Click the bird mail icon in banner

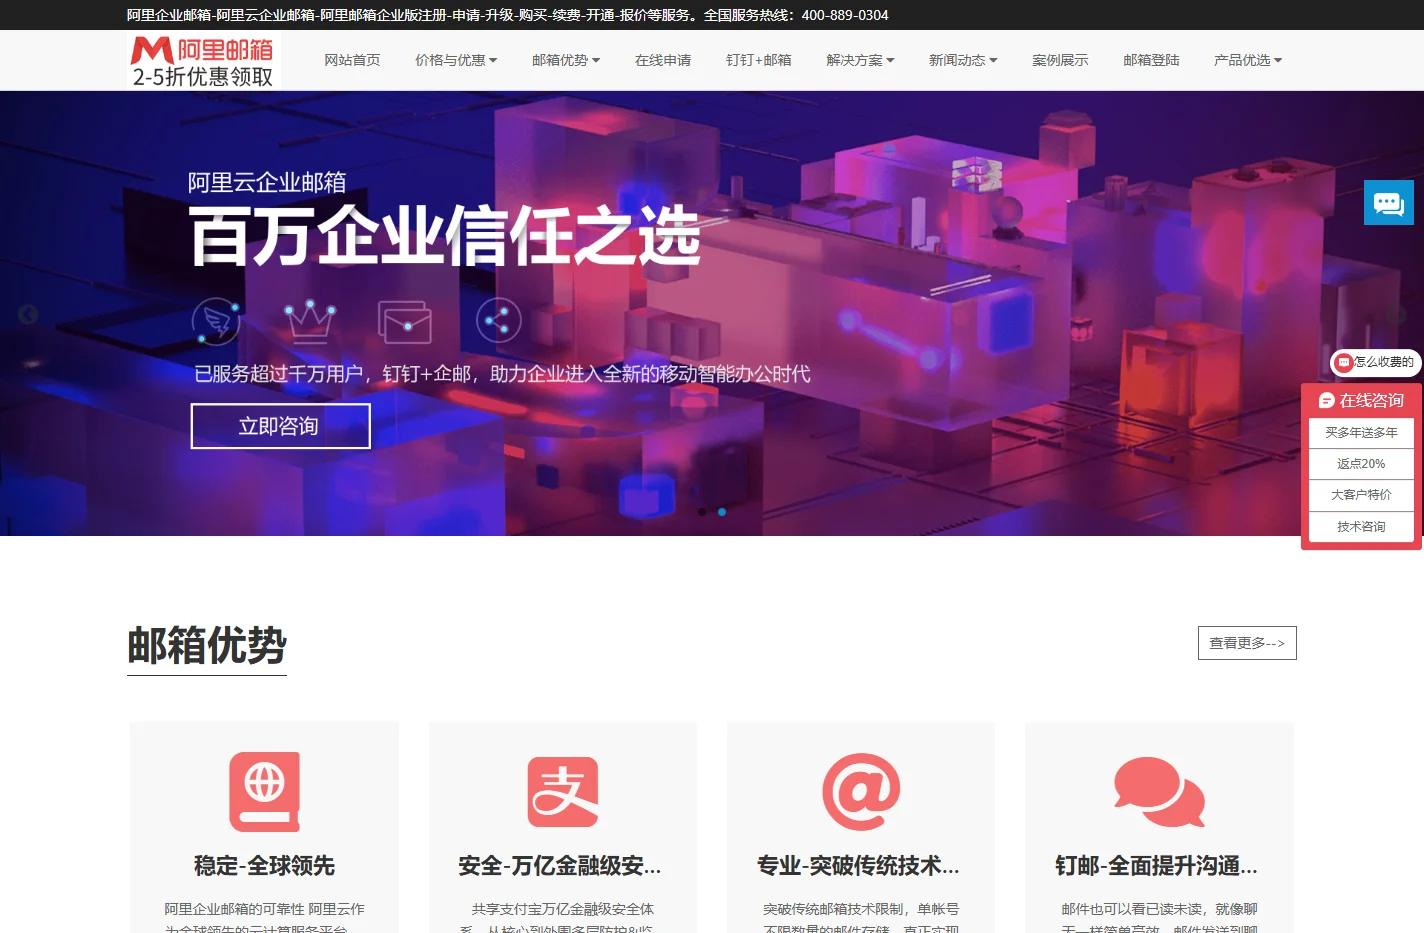click(216, 321)
